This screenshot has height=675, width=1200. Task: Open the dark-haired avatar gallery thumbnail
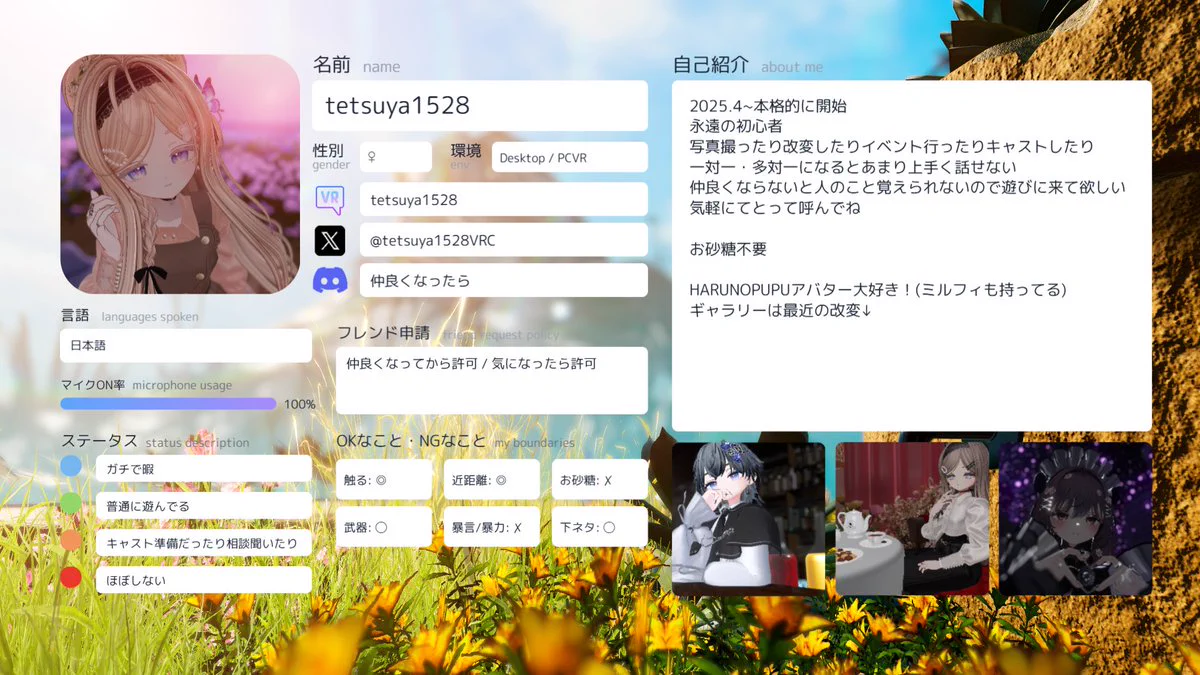[749, 519]
